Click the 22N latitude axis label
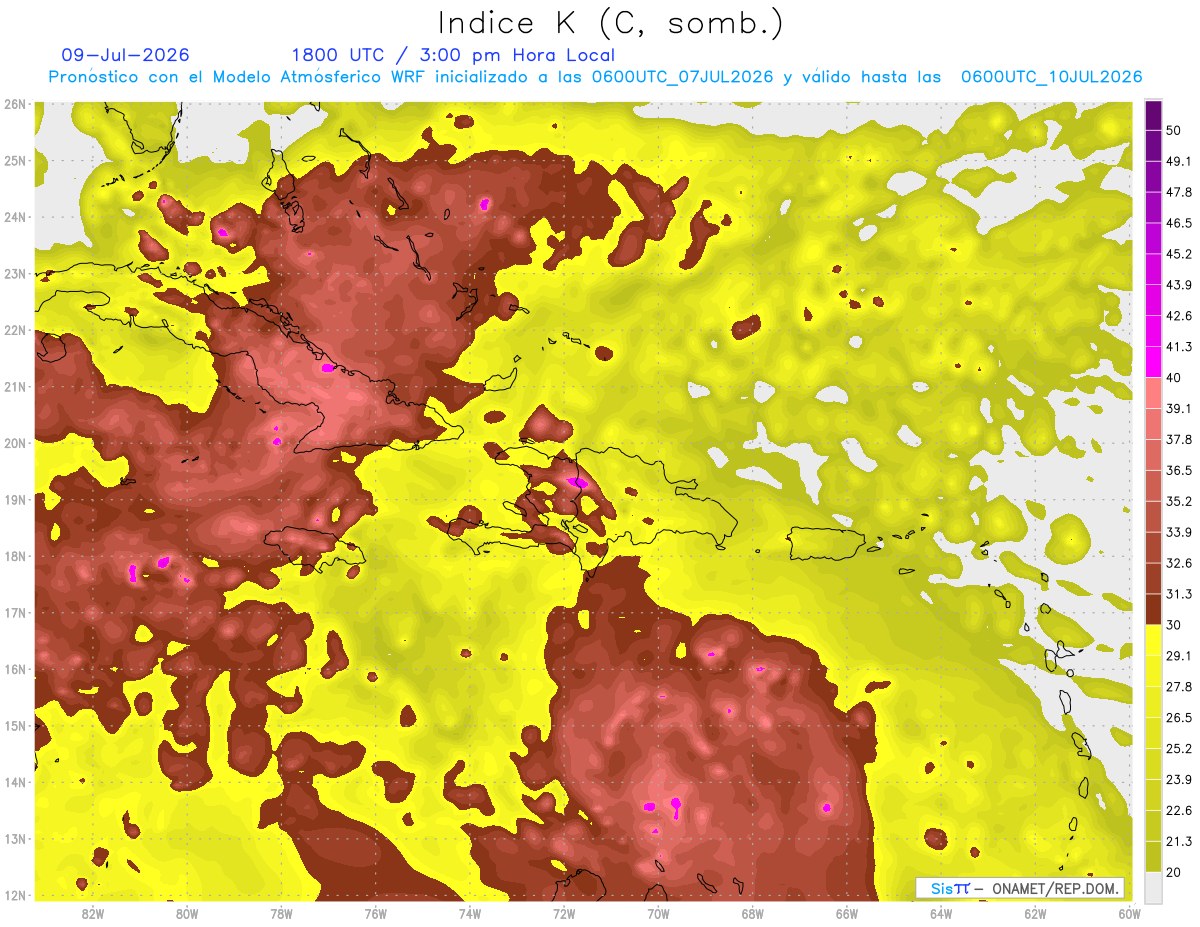This screenshot has width=1200, height=927. 14,330
